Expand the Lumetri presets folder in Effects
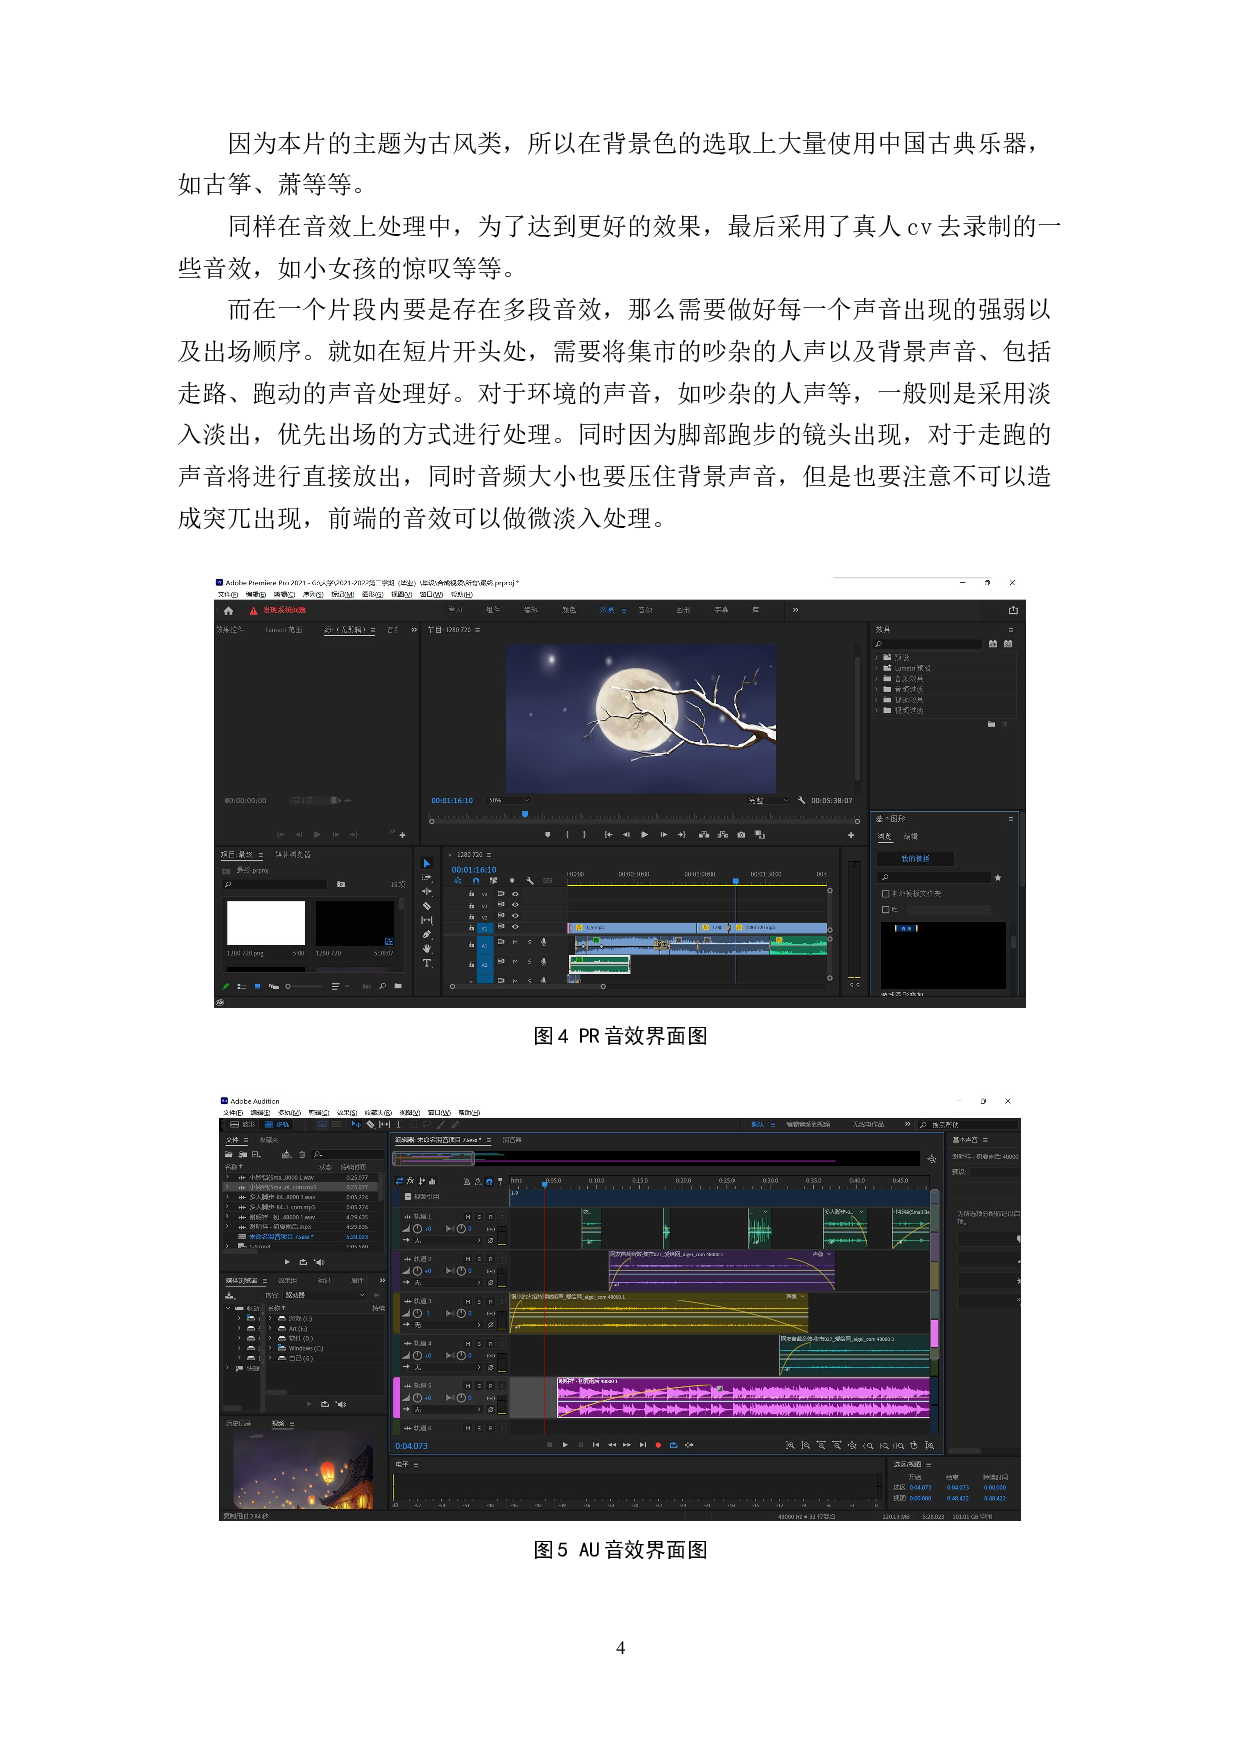This screenshot has height=1754, width=1240. [x=877, y=668]
